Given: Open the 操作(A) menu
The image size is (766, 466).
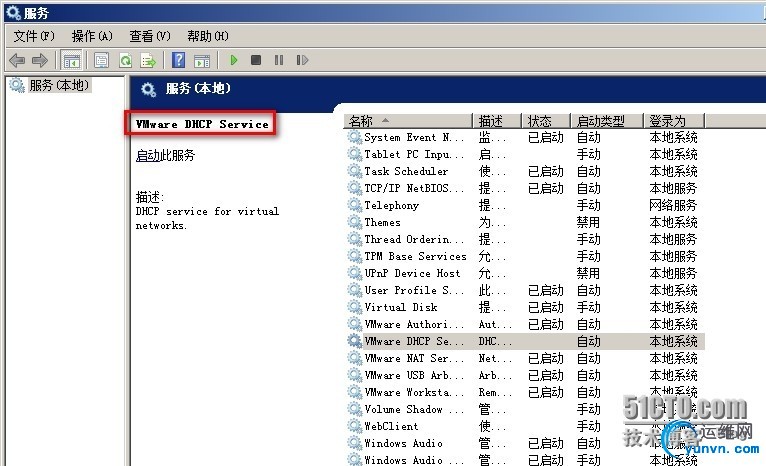Looking at the screenshot, I should pyautogui.click(x=92, y=36).
